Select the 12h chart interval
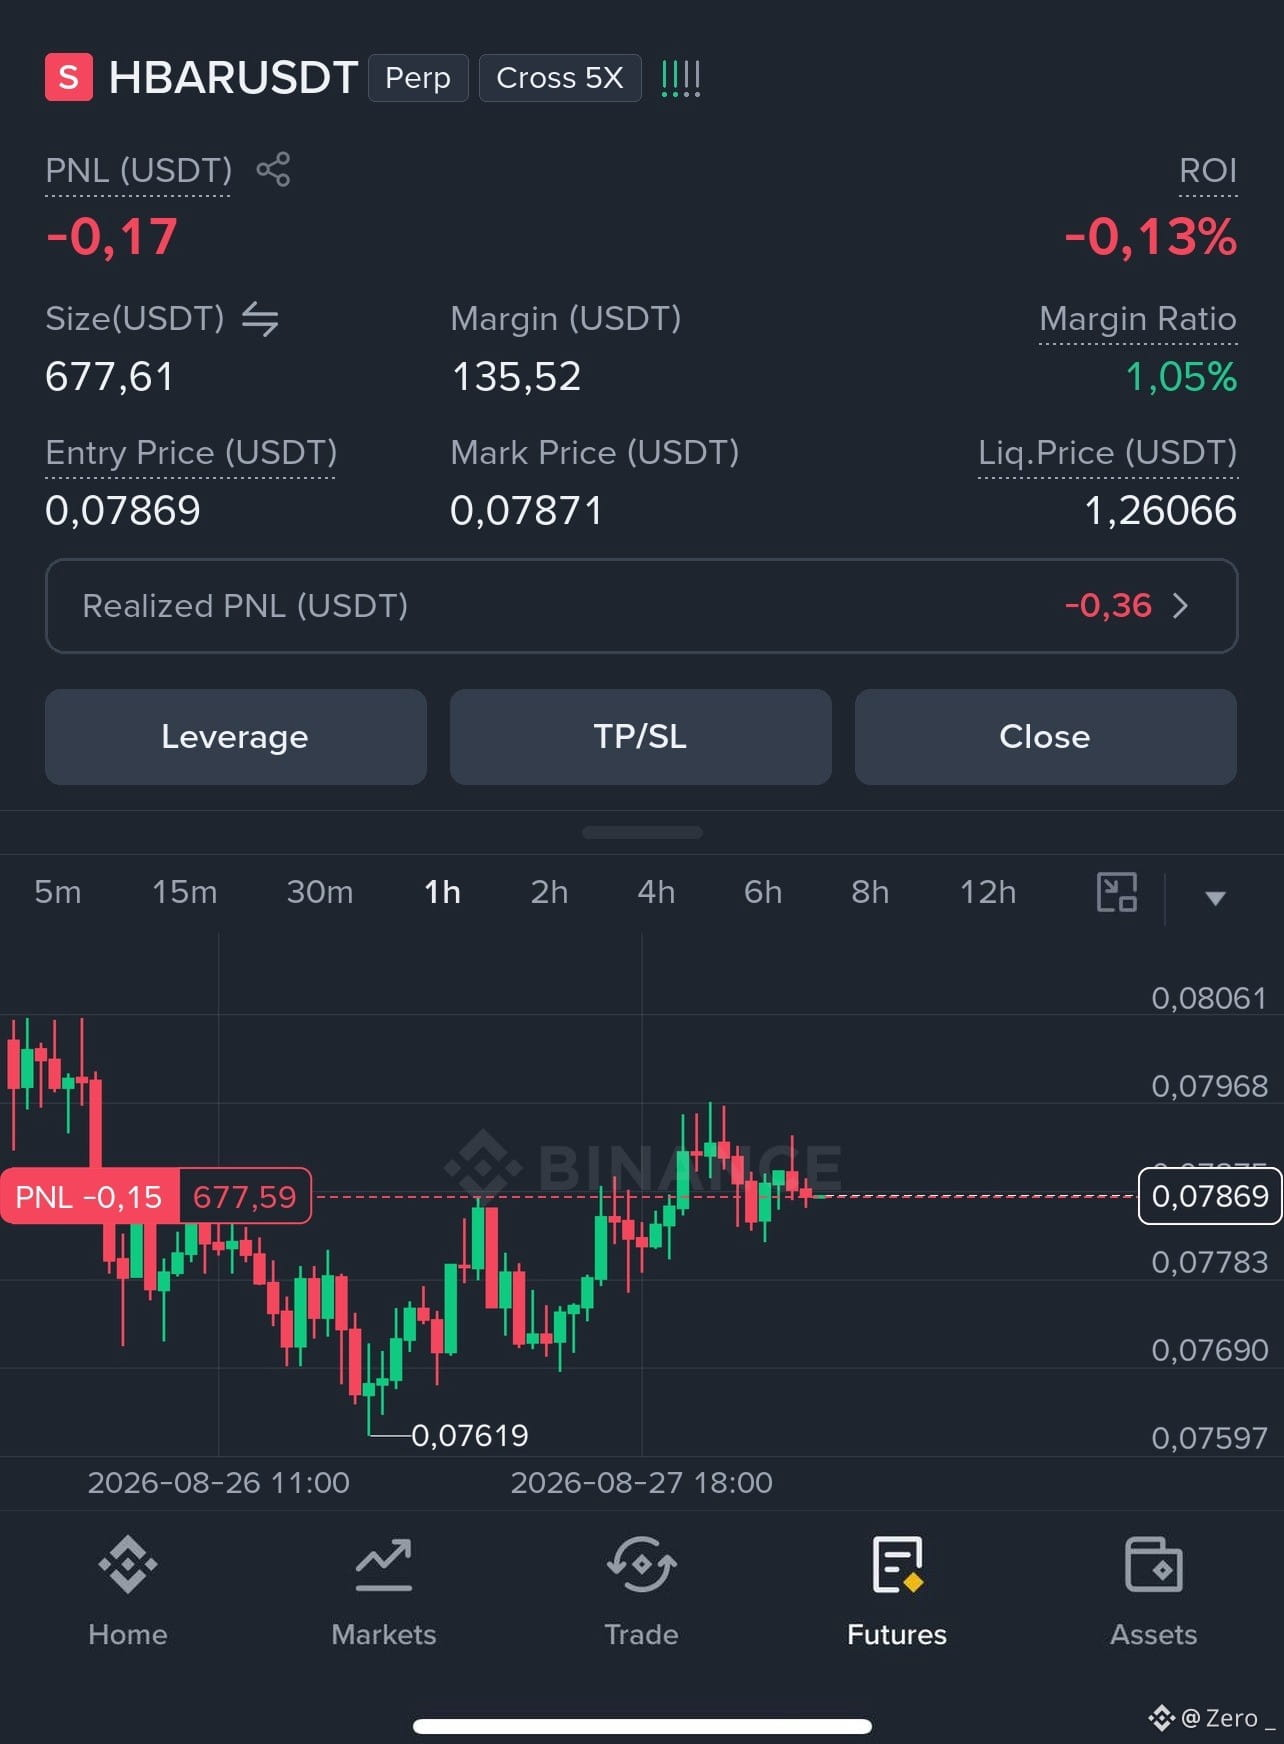The image size is (1284, 1744). (988, 891)
